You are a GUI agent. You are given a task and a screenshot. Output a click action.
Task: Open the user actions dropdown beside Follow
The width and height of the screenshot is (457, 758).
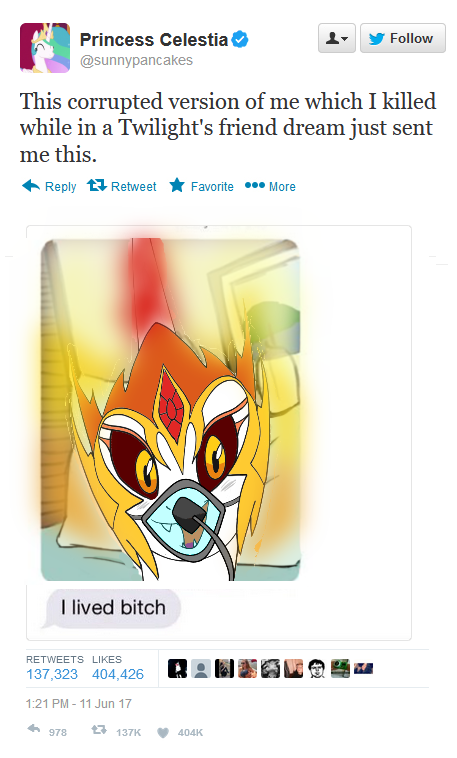click(337, 38)
